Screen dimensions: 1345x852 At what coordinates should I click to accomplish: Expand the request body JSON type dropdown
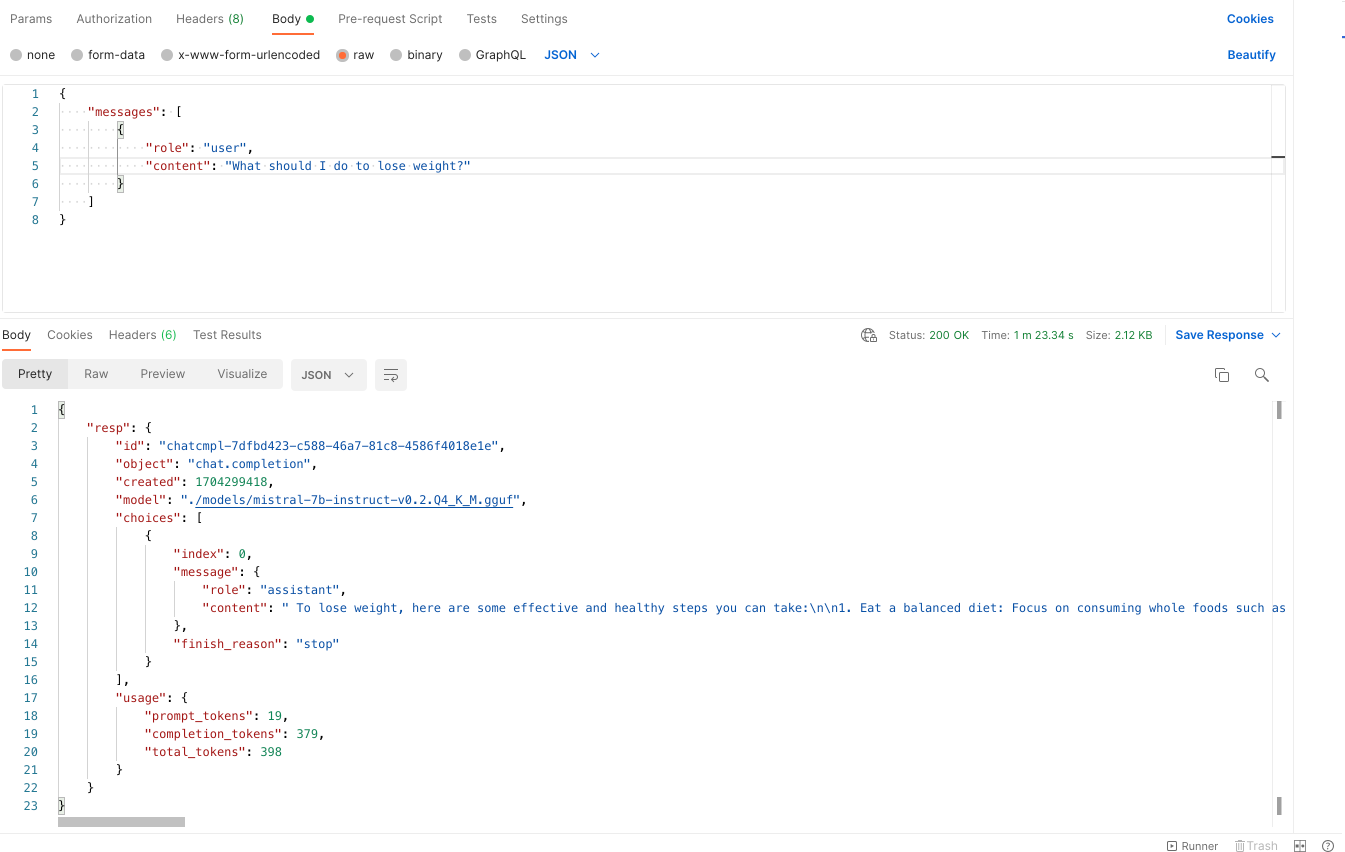tap(572, 55)
